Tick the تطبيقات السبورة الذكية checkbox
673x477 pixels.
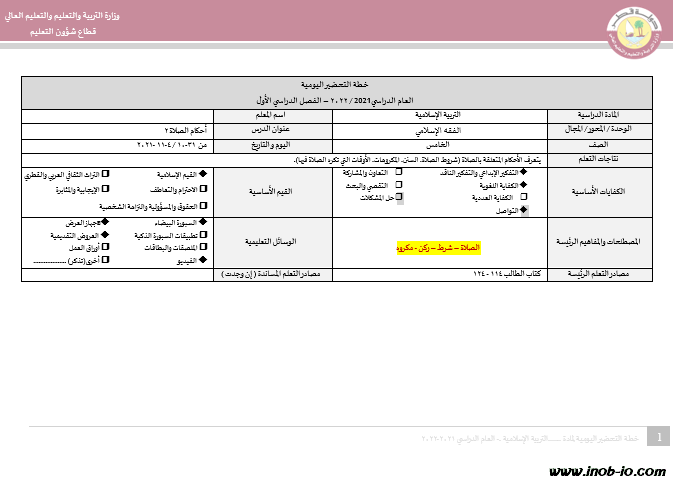[x=203, y=235]
